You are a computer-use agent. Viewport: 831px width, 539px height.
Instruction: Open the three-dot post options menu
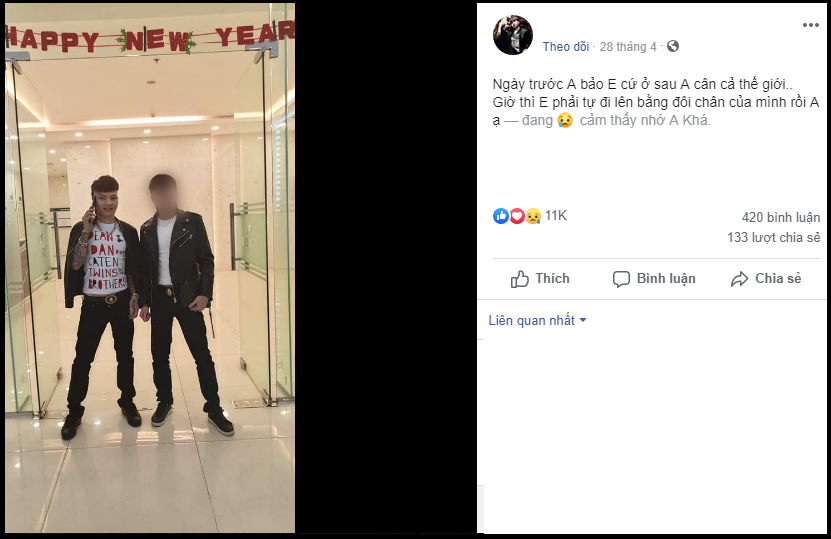tap(810, 25)
